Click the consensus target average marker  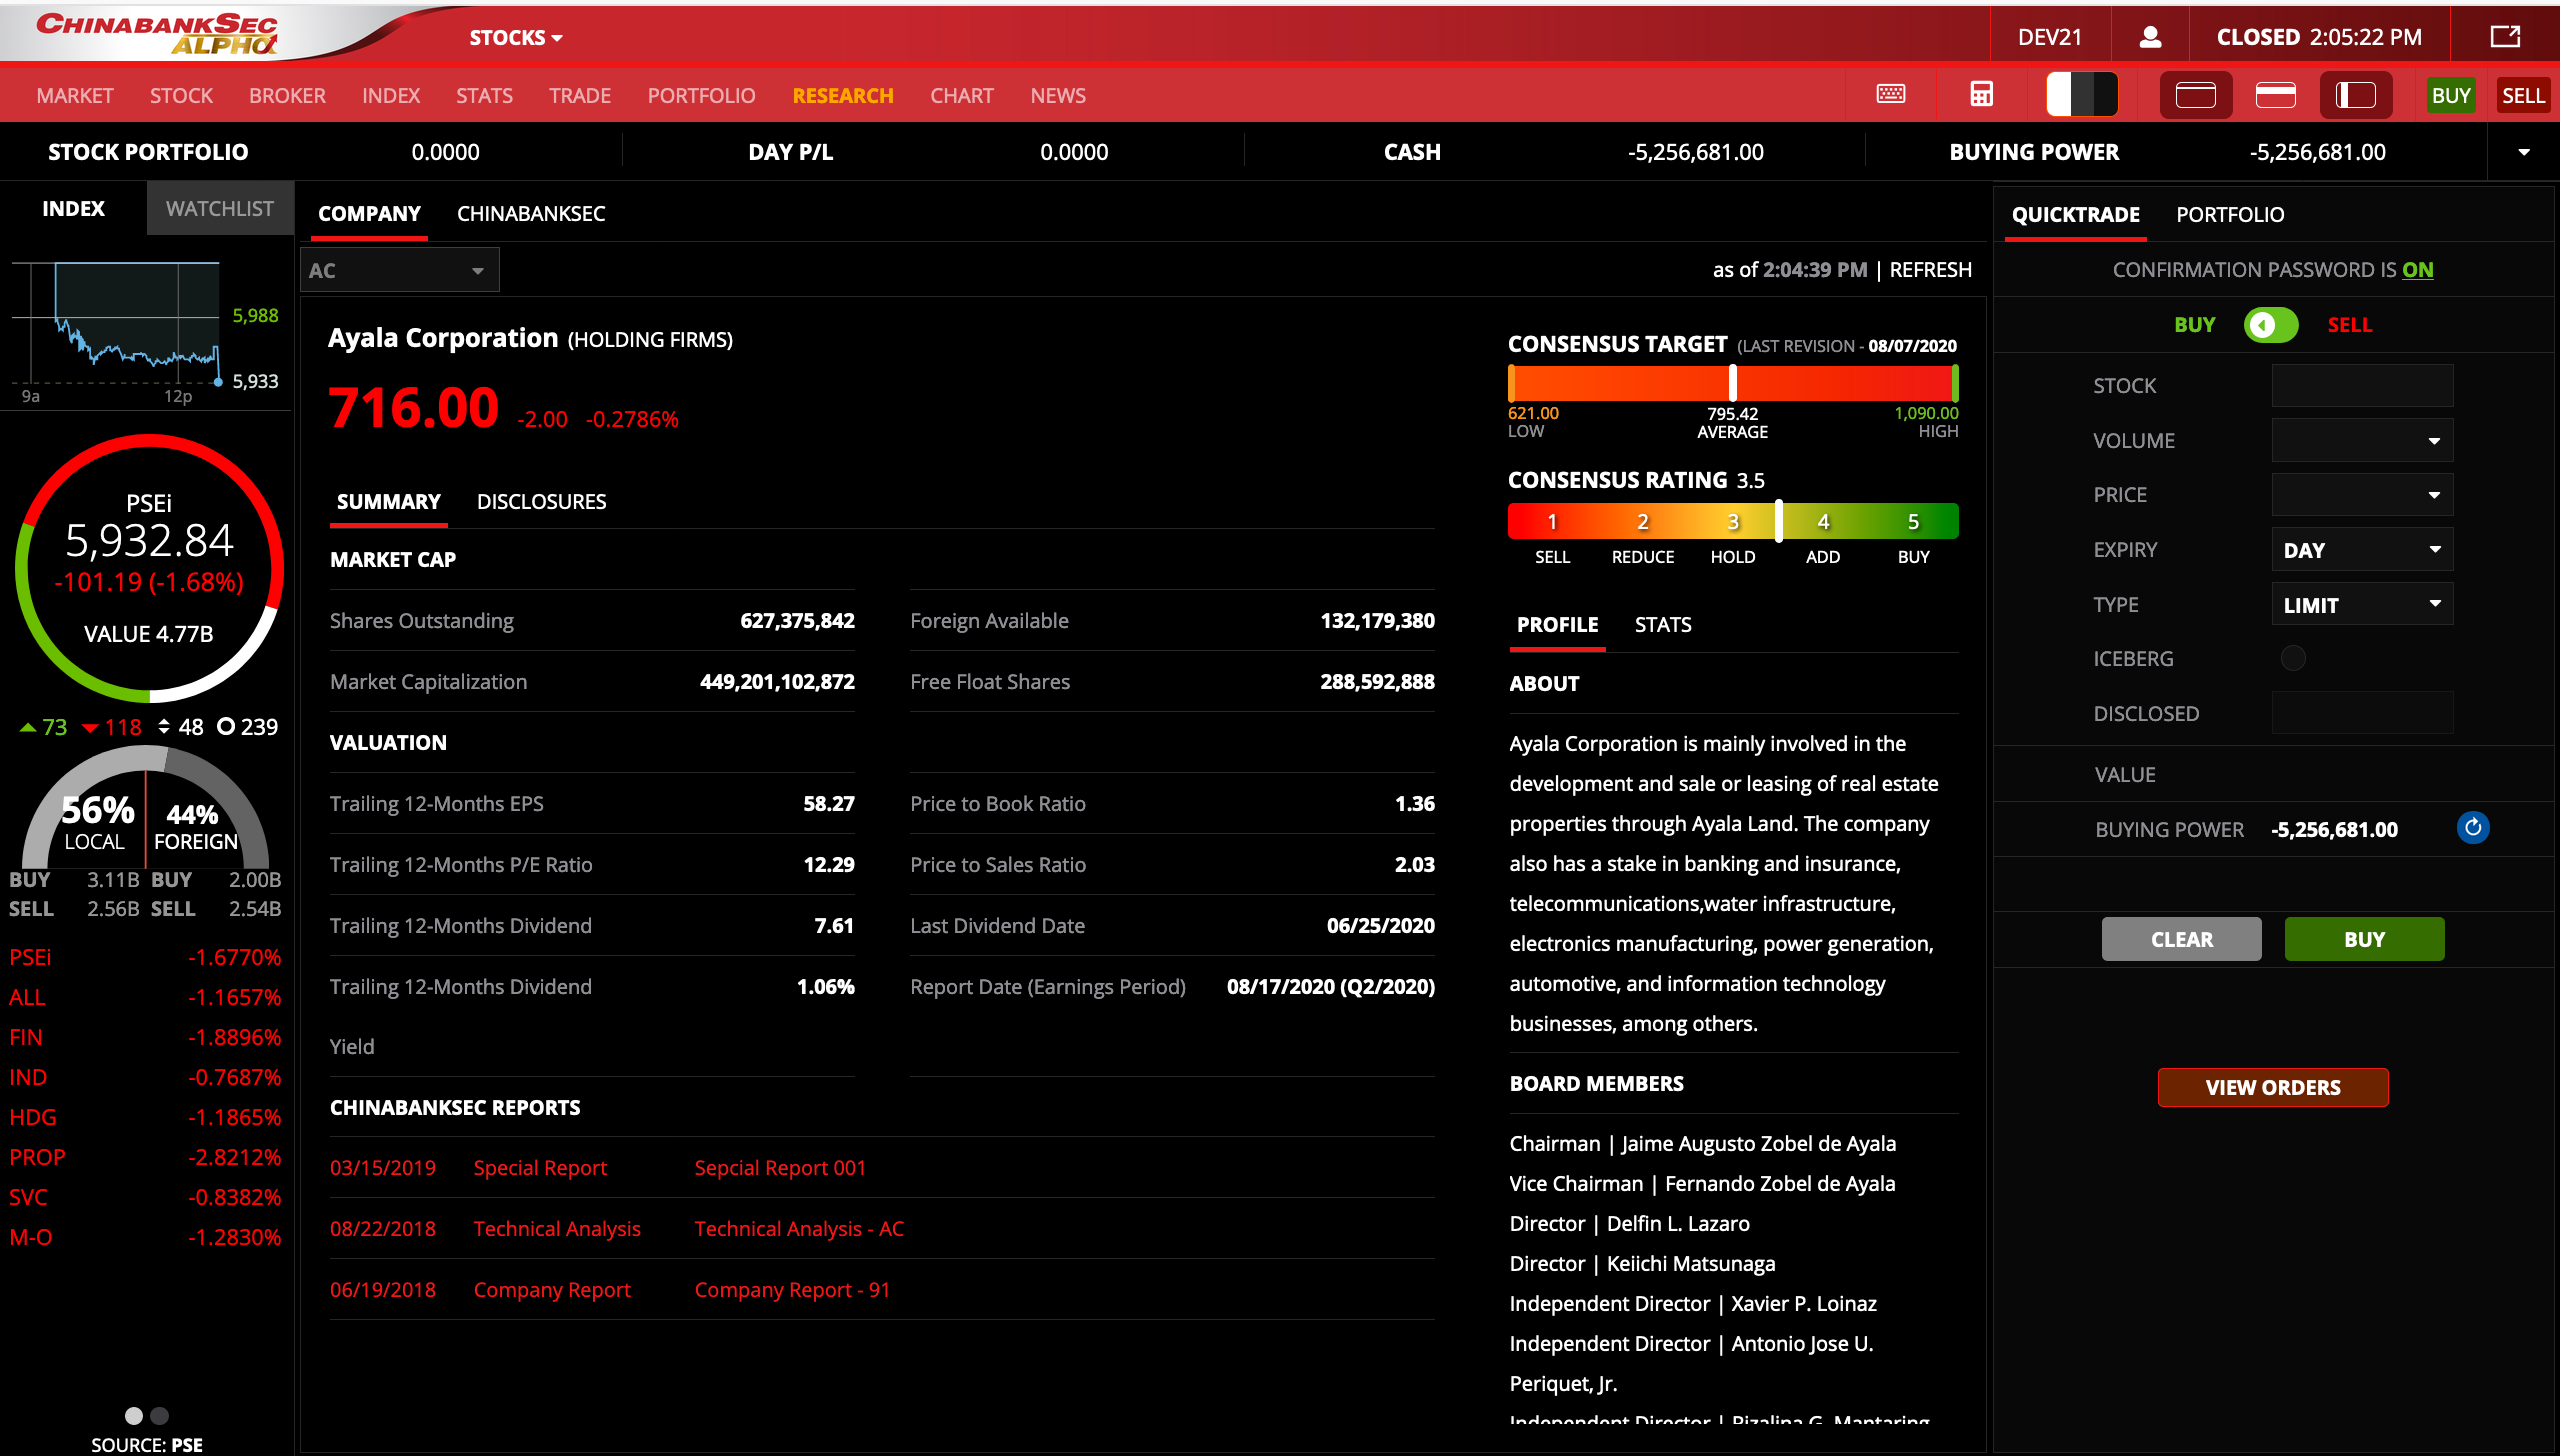coord(1733,383)
